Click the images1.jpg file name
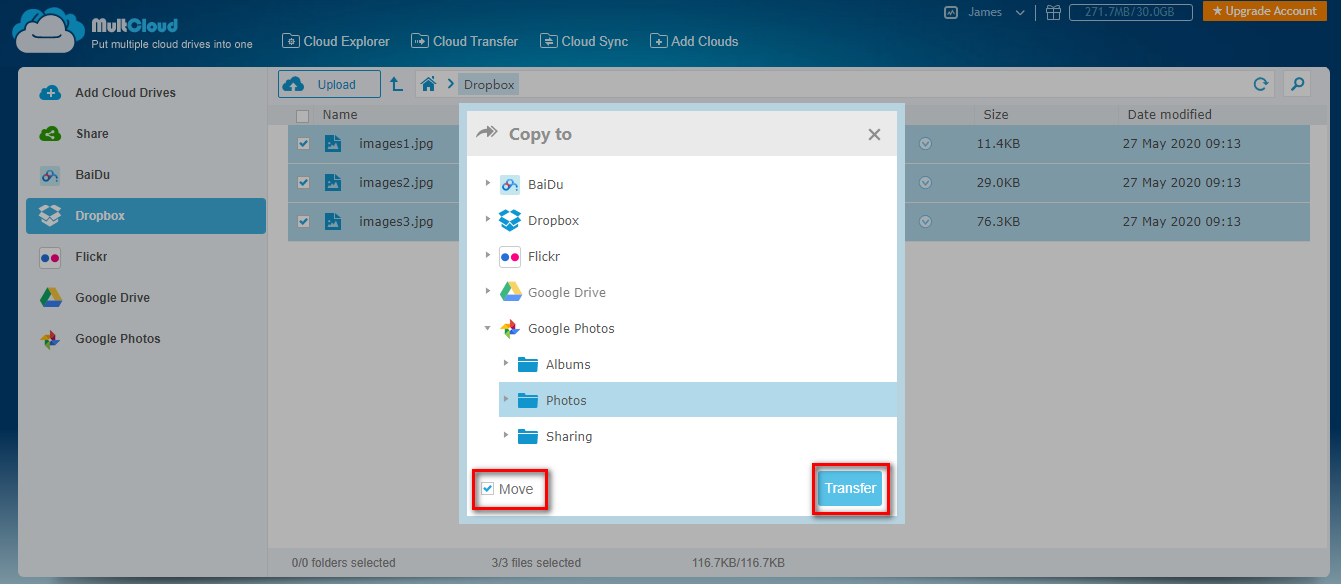 click(x=396, y=144)
